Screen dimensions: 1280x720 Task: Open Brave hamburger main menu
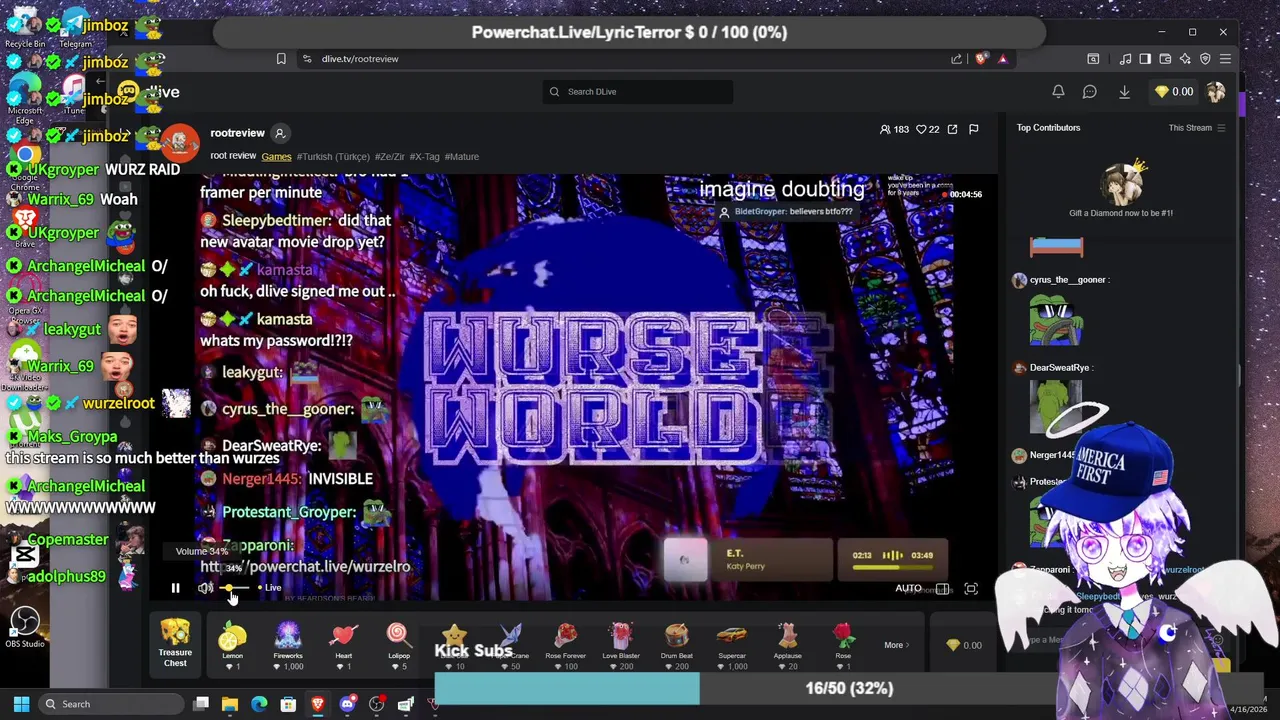(x=1225, y=59)
